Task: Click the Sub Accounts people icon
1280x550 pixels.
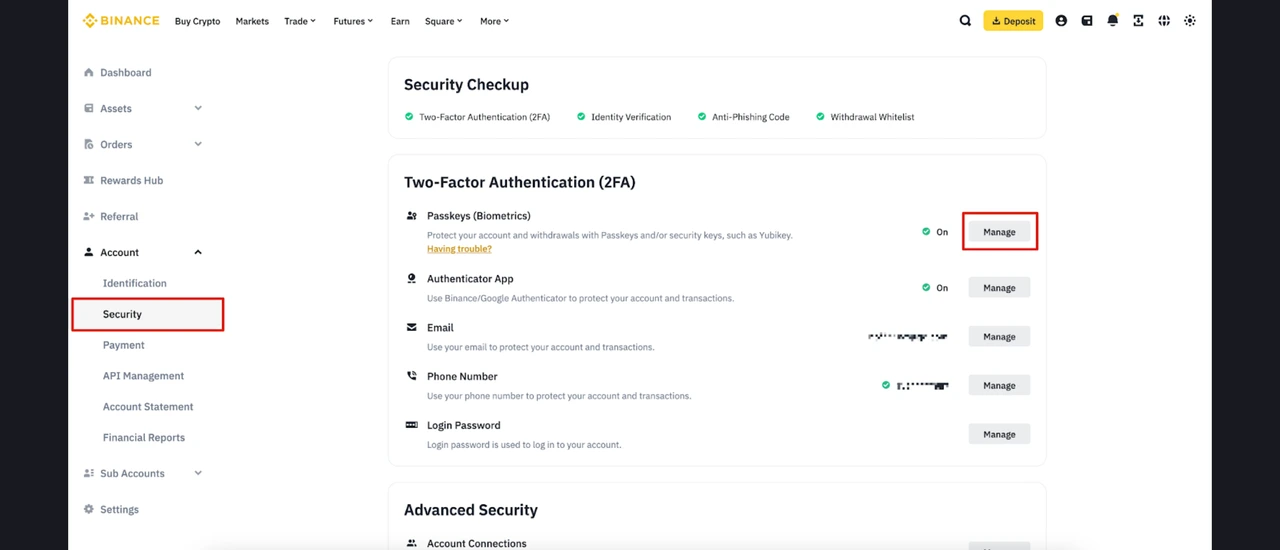Action: pyautogui.click(x=89, y=473)
